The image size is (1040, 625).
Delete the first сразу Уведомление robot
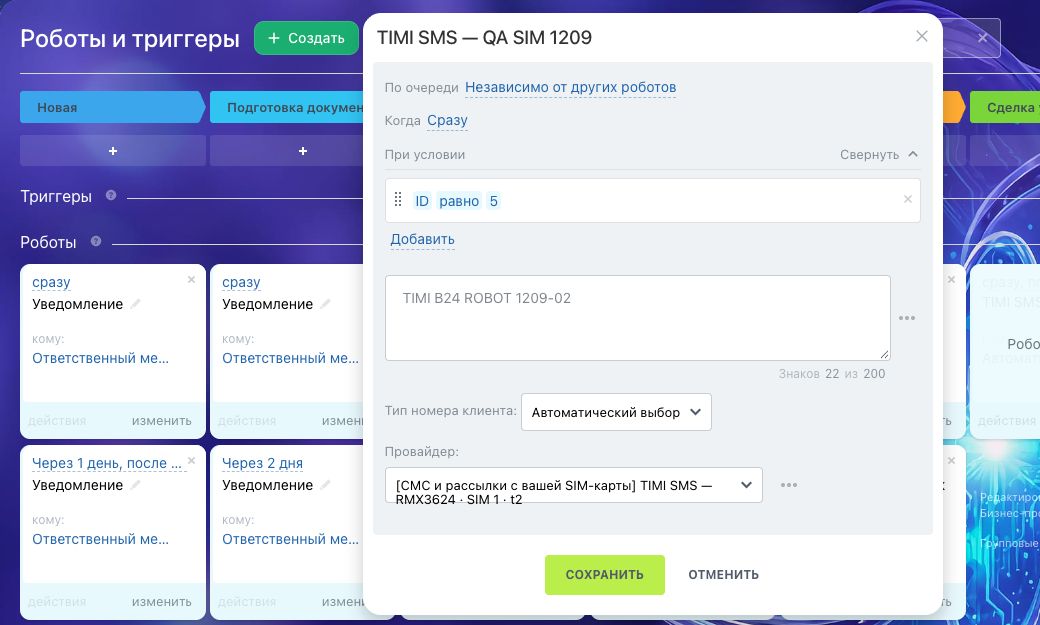tap(191, 280)
